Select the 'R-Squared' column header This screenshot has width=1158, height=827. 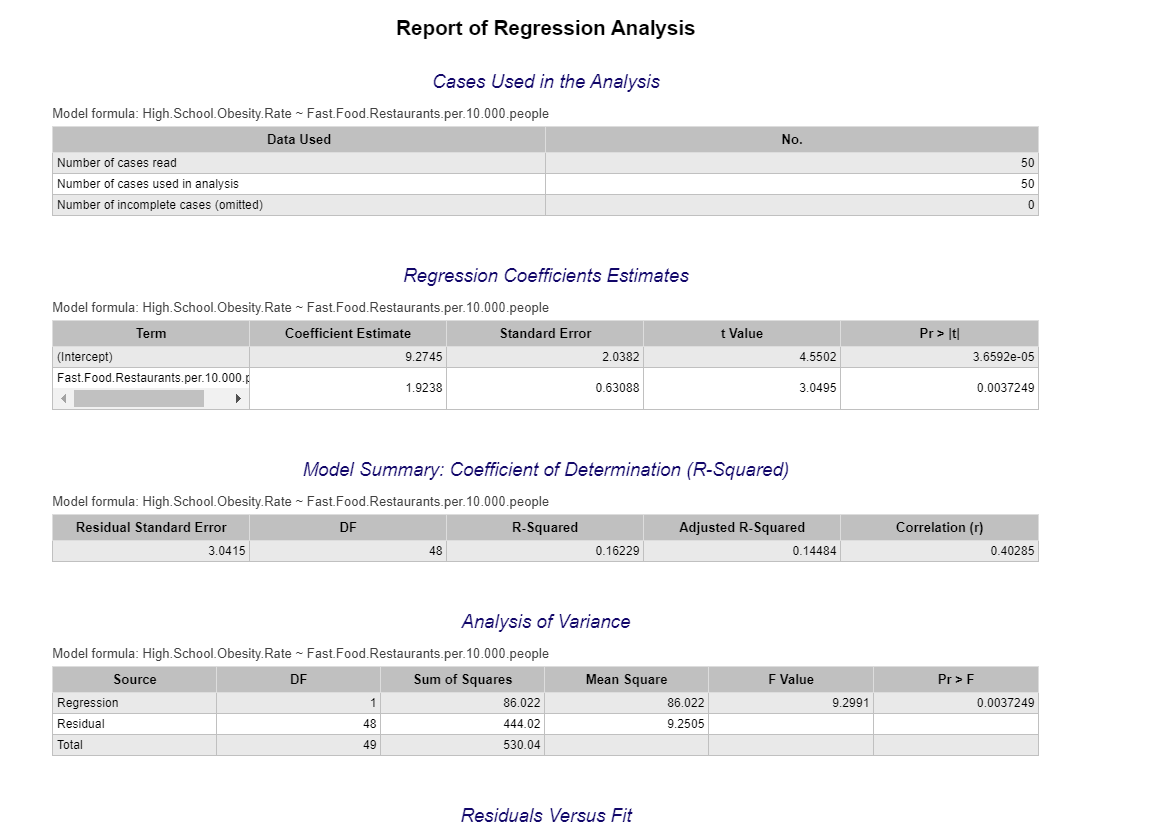[x=544, y=527]
